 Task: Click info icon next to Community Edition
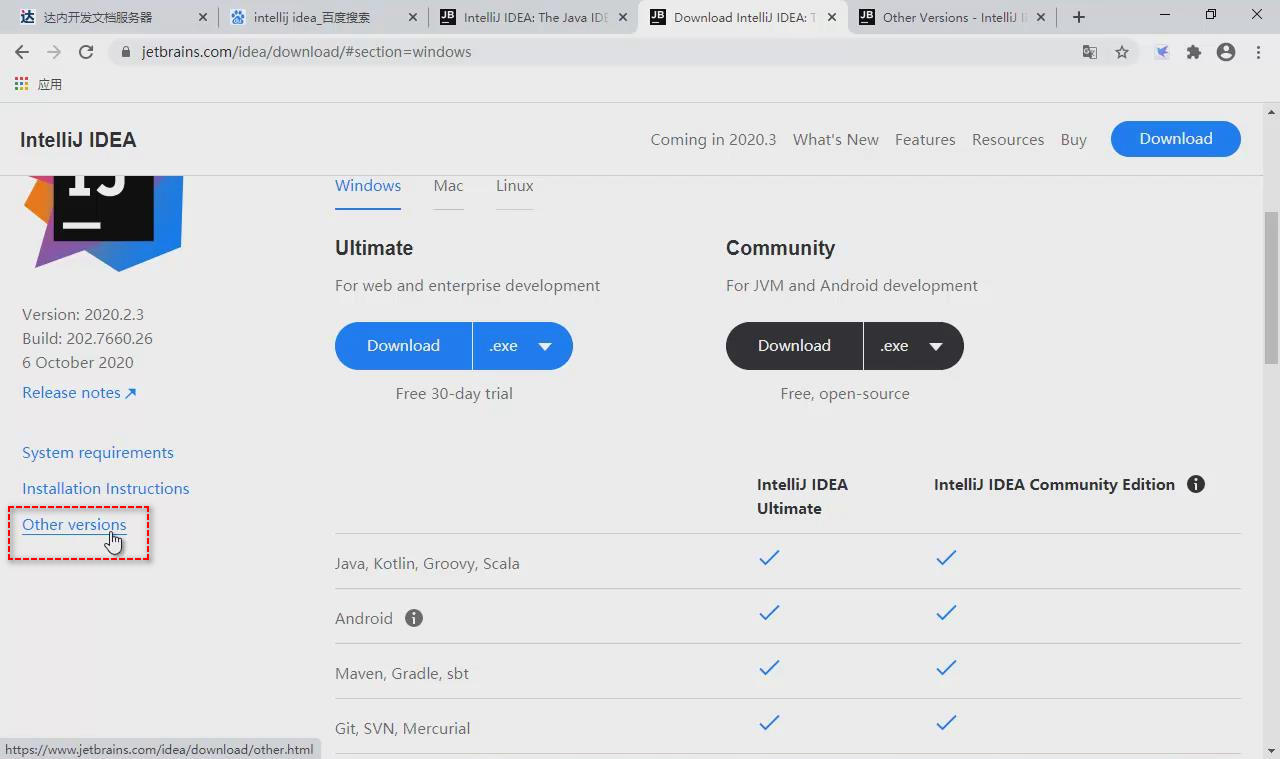[1196, 484]
